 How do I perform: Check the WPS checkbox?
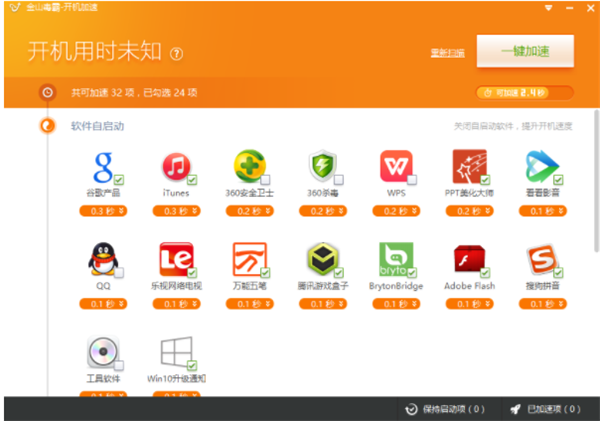(412, 179)
